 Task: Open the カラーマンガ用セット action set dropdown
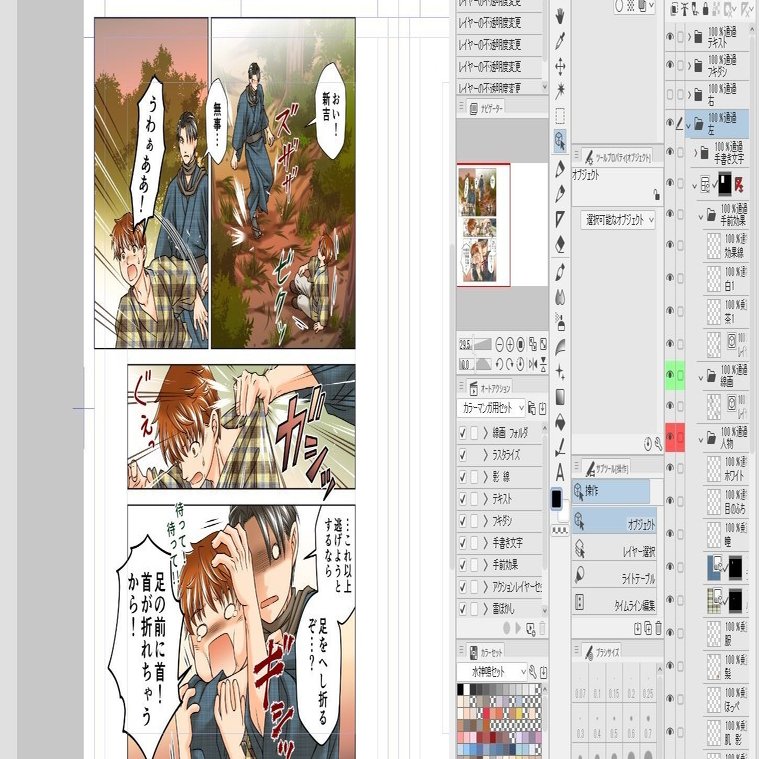click(490, 408)
